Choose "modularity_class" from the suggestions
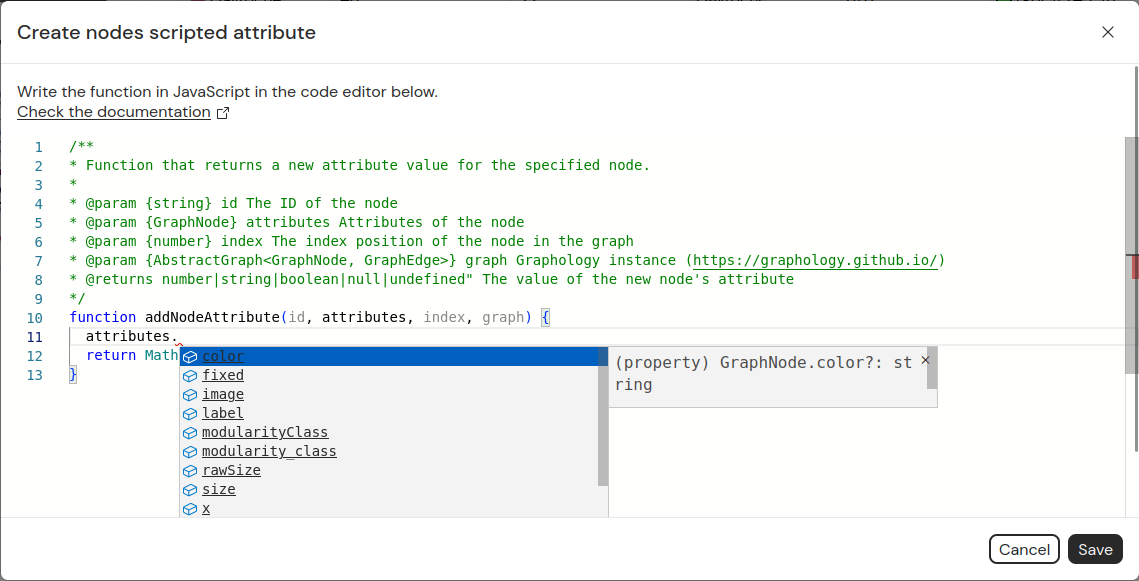This screenshot has height=581, width=1139. (x=269, y=451)
